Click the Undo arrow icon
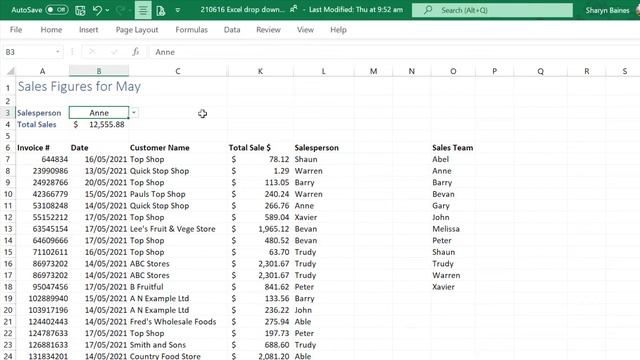Screen dimensions: 640x360 97,10
